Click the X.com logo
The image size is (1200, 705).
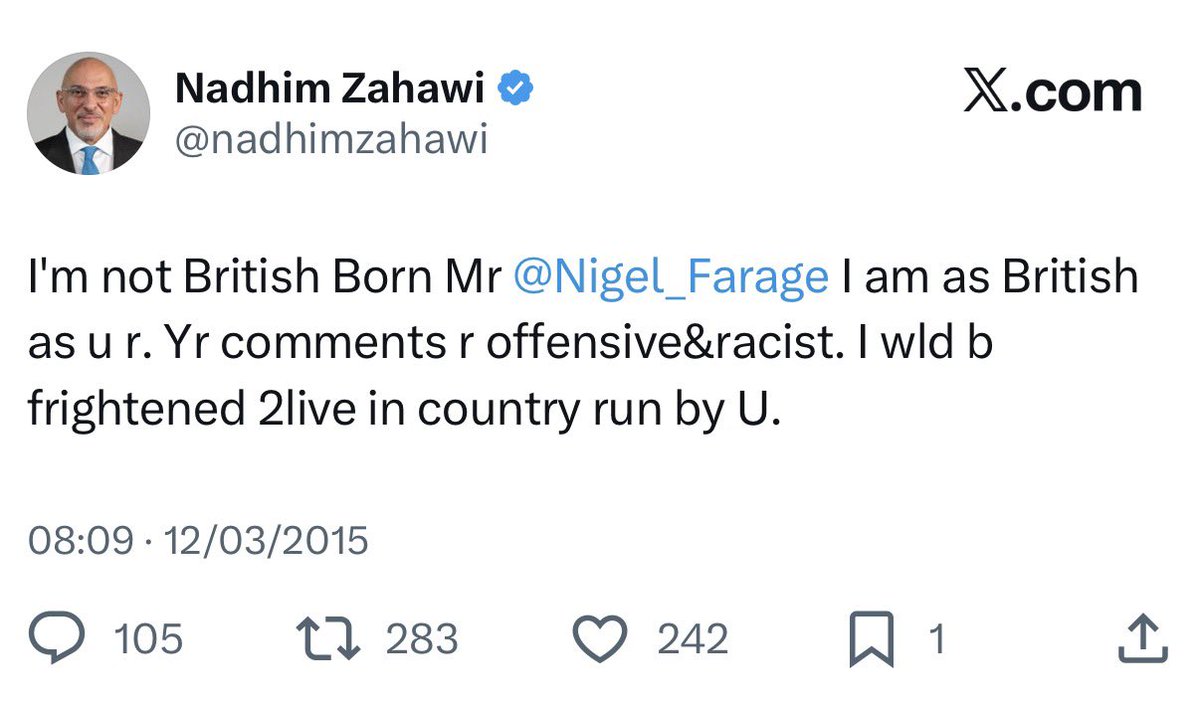[x=1052, y=93]
